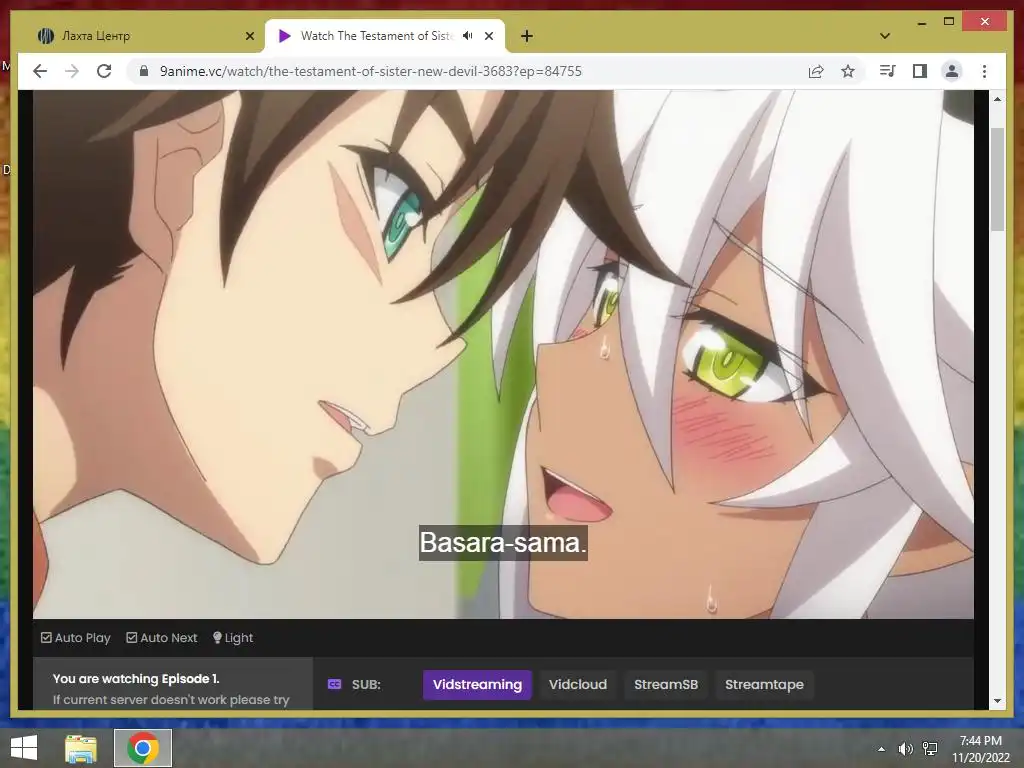Image resolution: width=1024 pixels, height=768 pixels.
Task: Go back to the previous page
Action: click(x=40, y=71)
